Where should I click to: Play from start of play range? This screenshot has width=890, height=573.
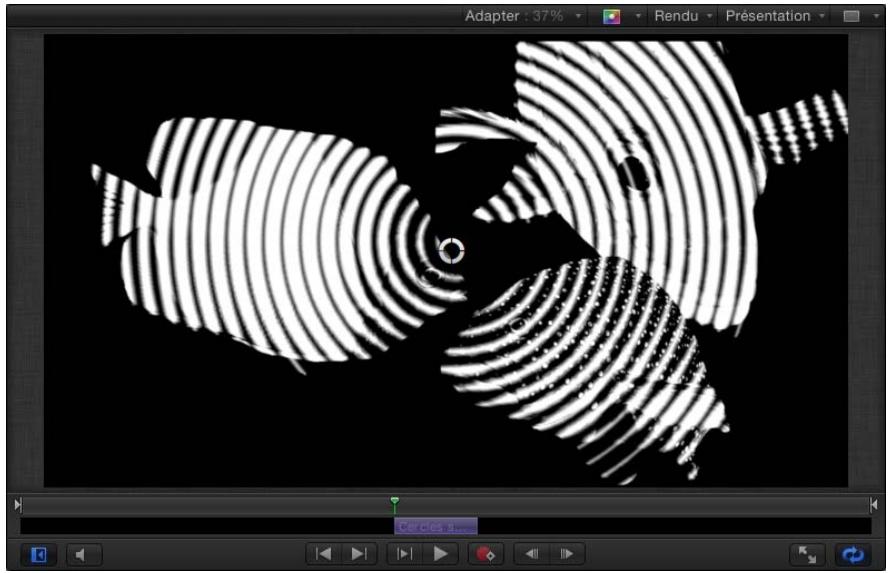[x=404, y=553]
